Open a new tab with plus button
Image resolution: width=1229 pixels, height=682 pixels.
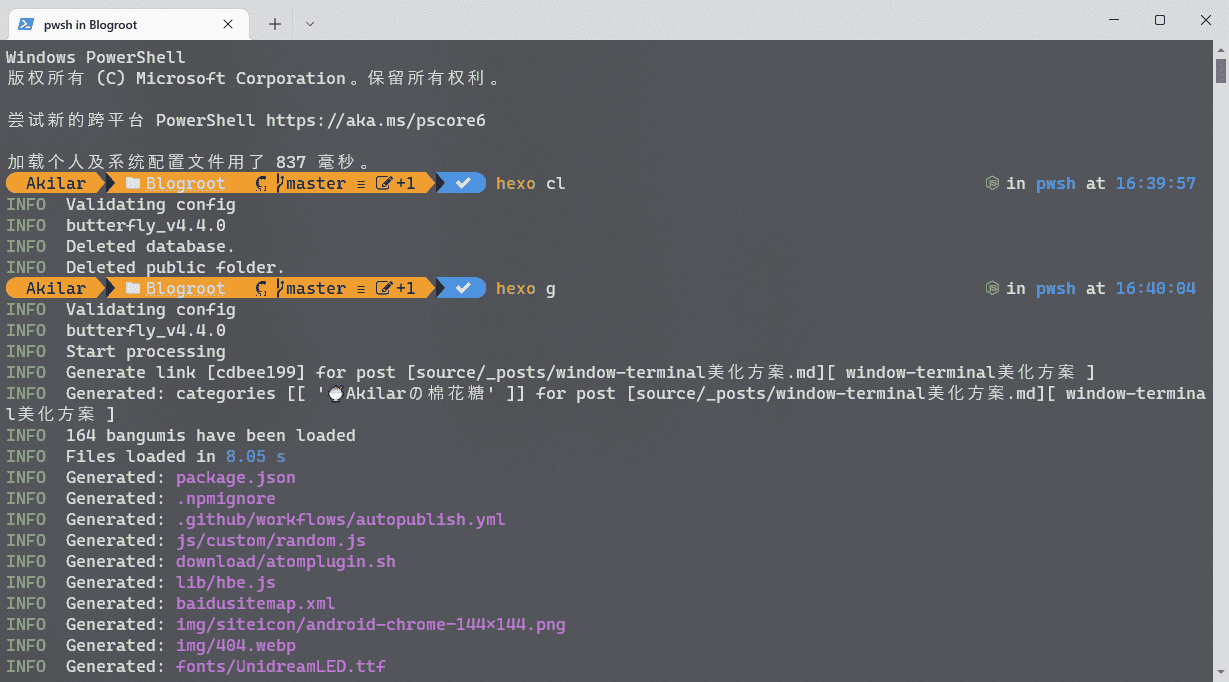click(x=275, y=24)
